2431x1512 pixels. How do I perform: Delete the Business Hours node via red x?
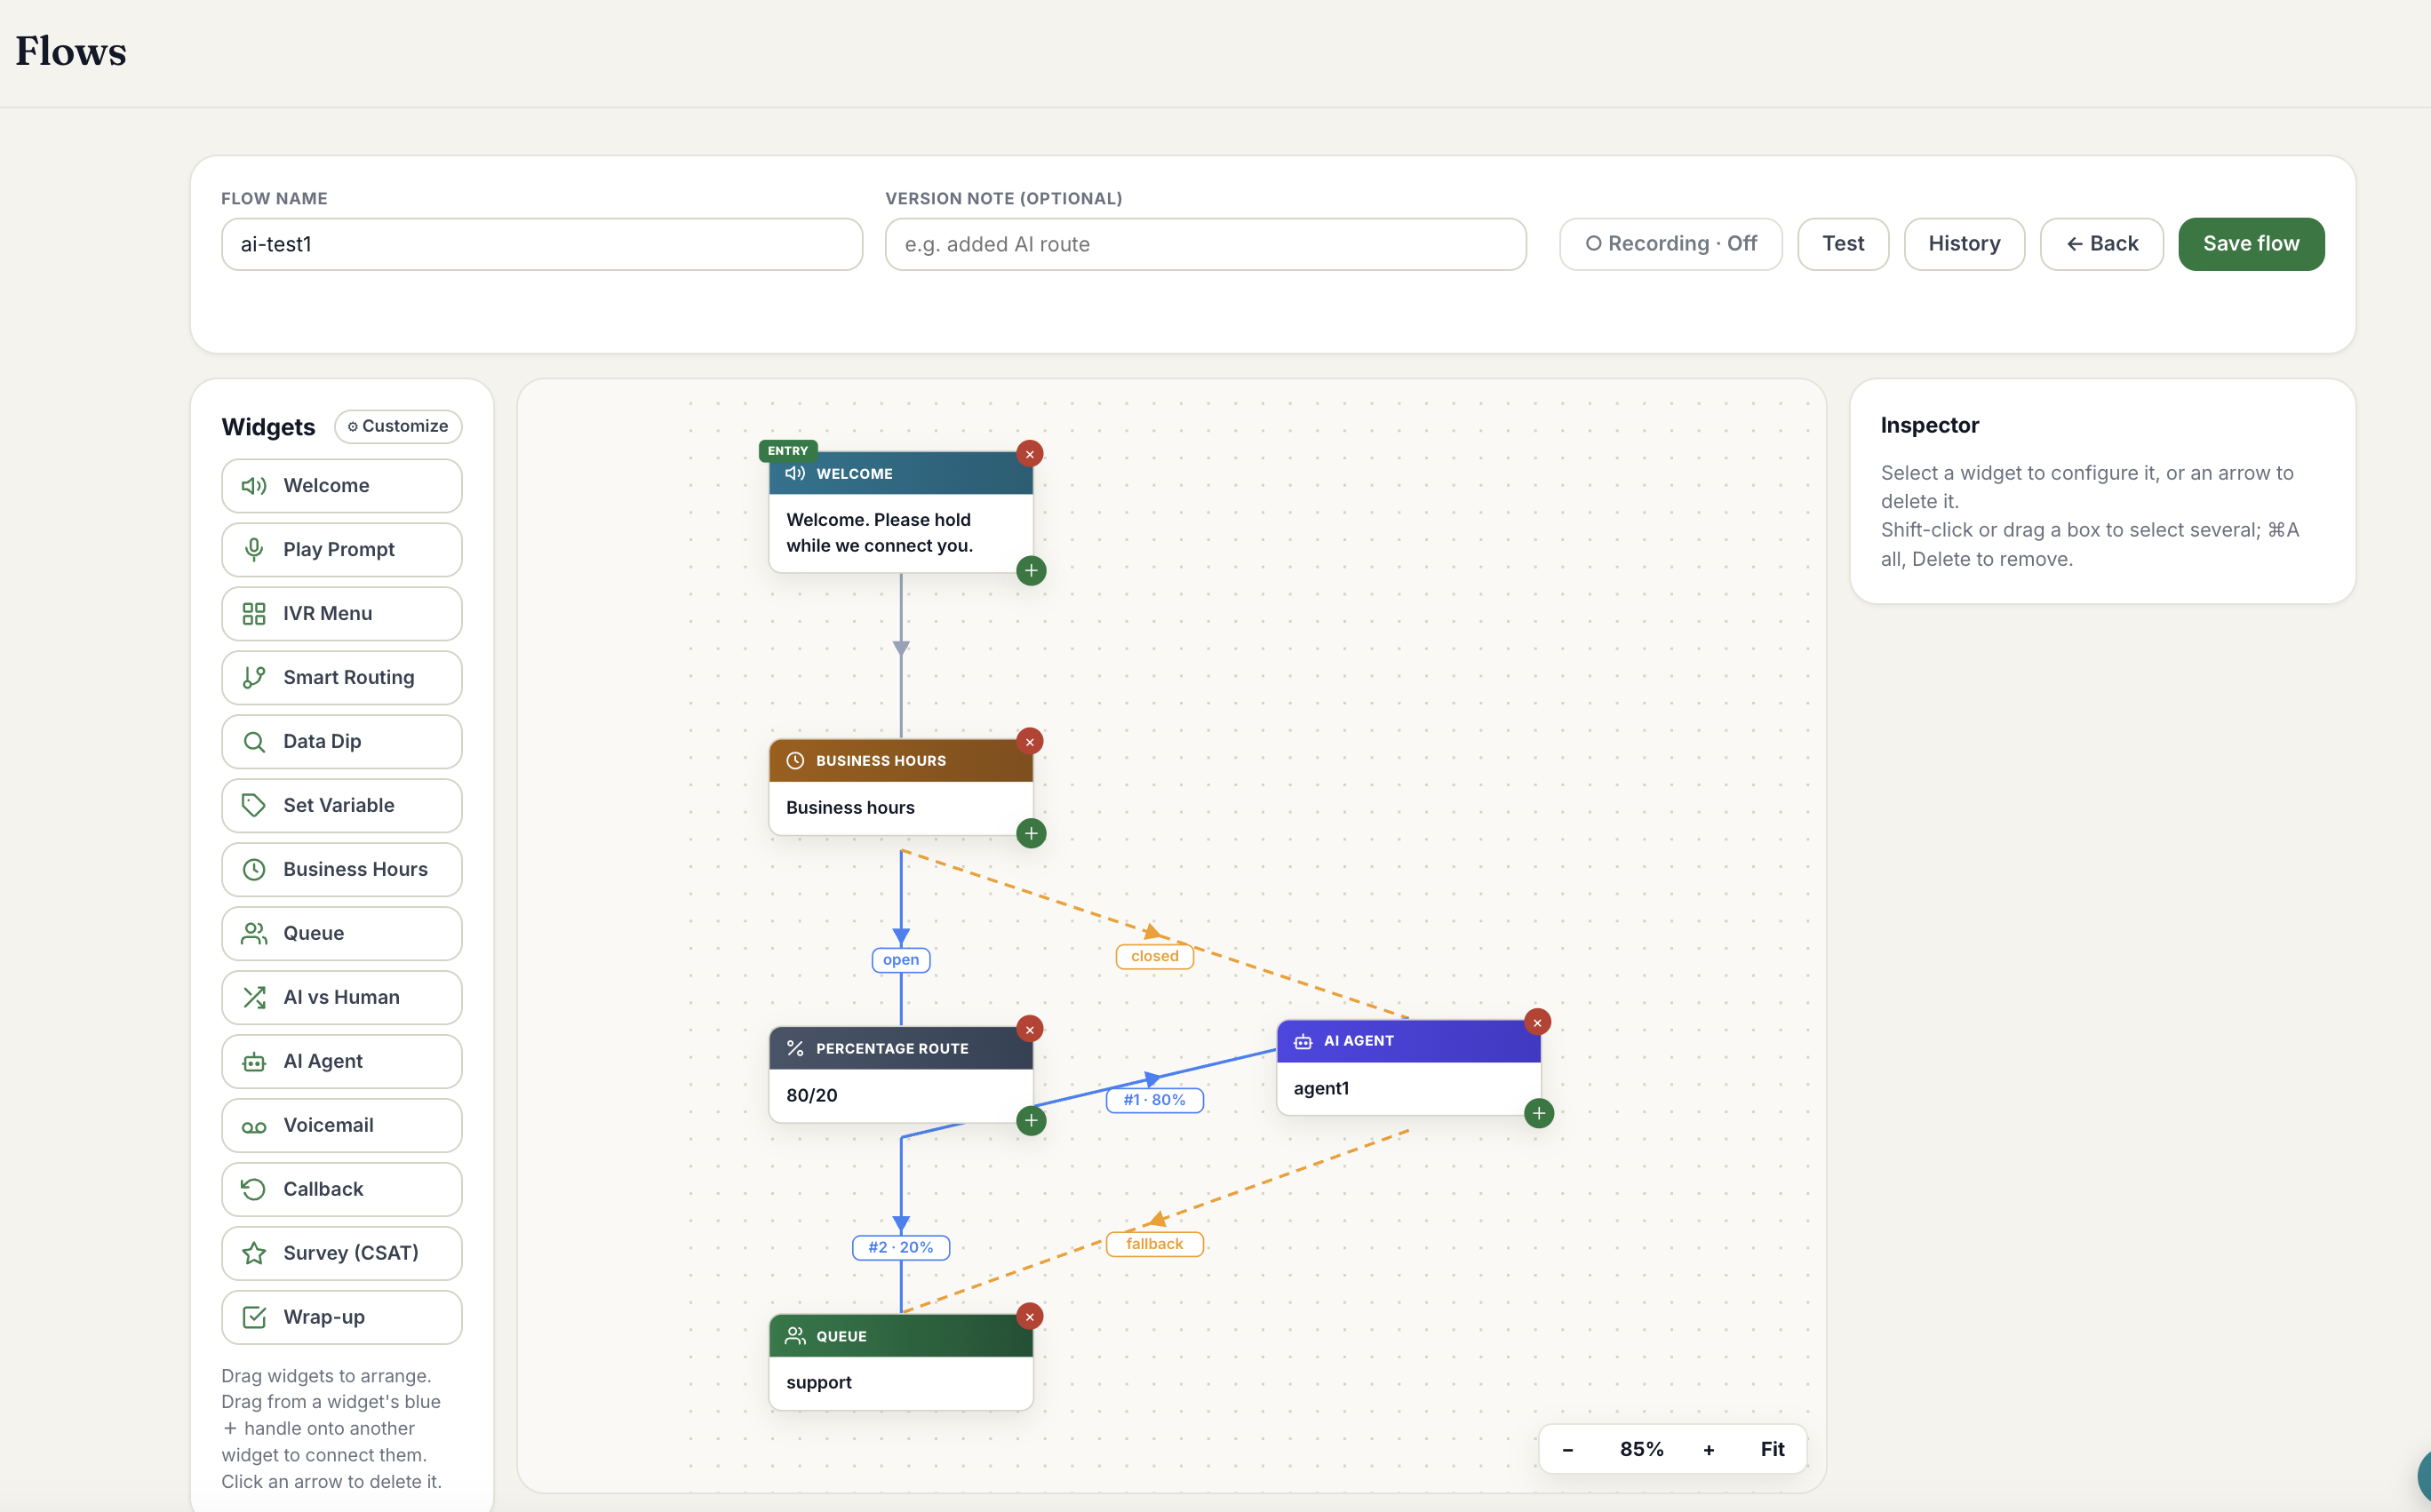(x=1030, y=742)
